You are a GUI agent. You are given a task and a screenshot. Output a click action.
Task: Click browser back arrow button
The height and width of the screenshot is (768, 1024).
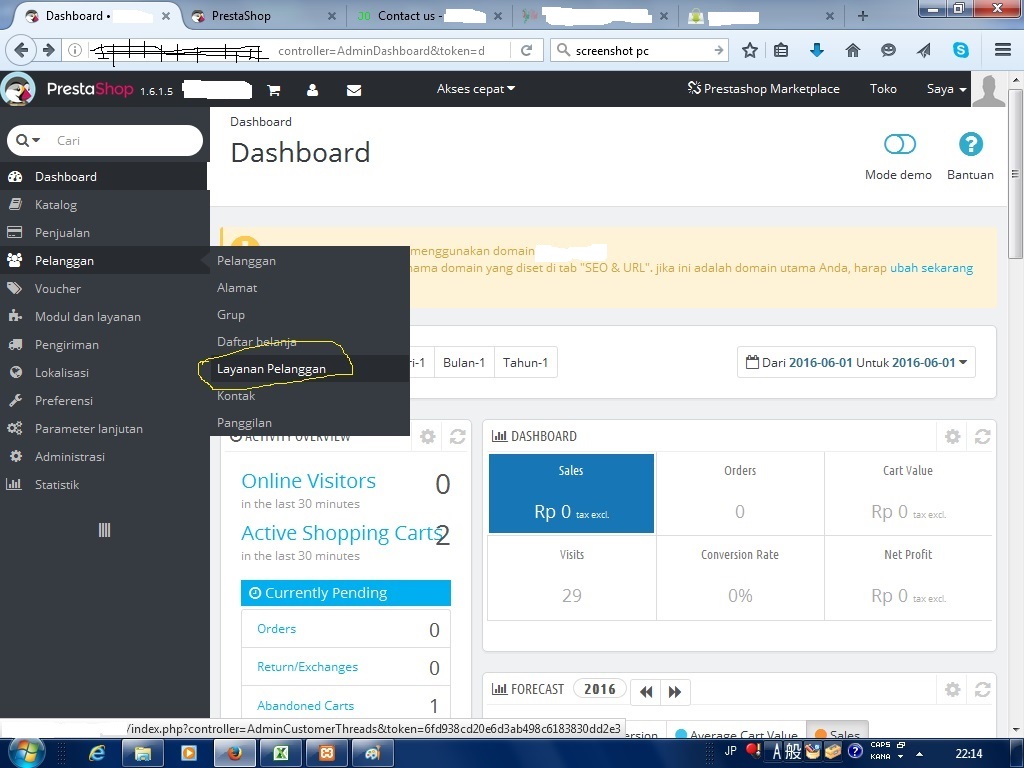click(x=21, y=50)
